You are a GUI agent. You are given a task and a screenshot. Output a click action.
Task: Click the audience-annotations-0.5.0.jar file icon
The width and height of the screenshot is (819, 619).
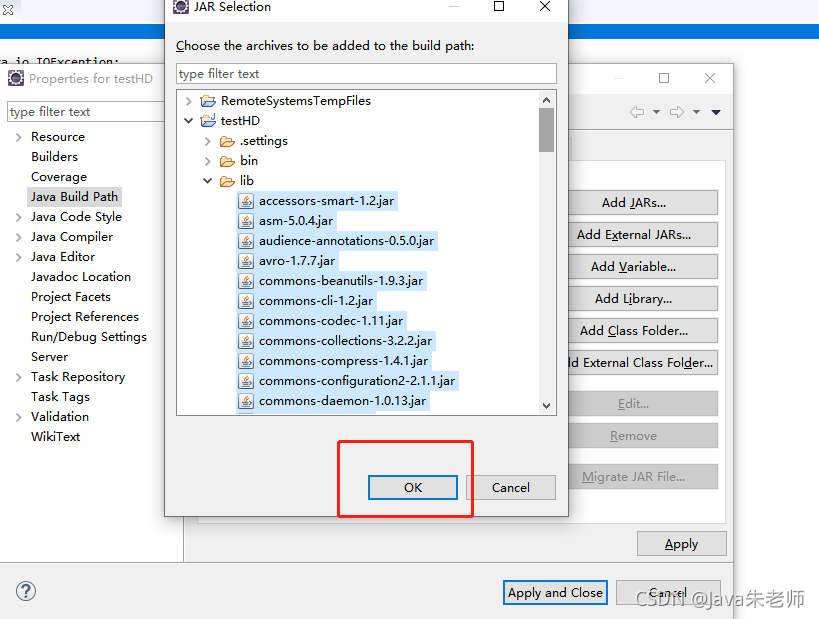(246, 241)
